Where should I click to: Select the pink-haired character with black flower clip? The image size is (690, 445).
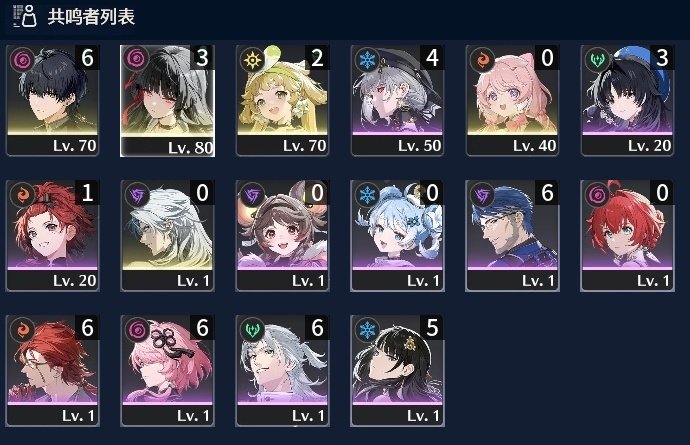tap(167, 371)
